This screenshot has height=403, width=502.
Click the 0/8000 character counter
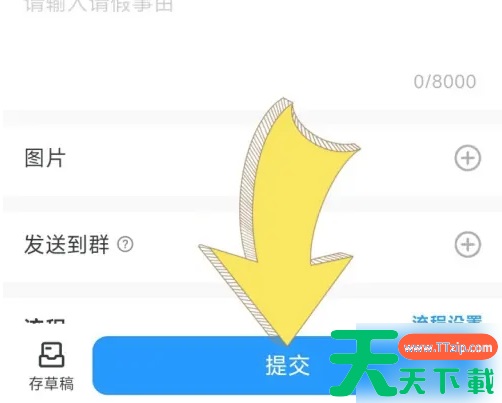click(445, 82)
